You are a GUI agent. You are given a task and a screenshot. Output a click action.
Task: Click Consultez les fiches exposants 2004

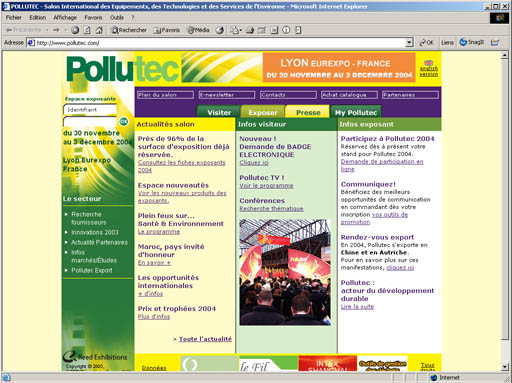pos(182,166)
